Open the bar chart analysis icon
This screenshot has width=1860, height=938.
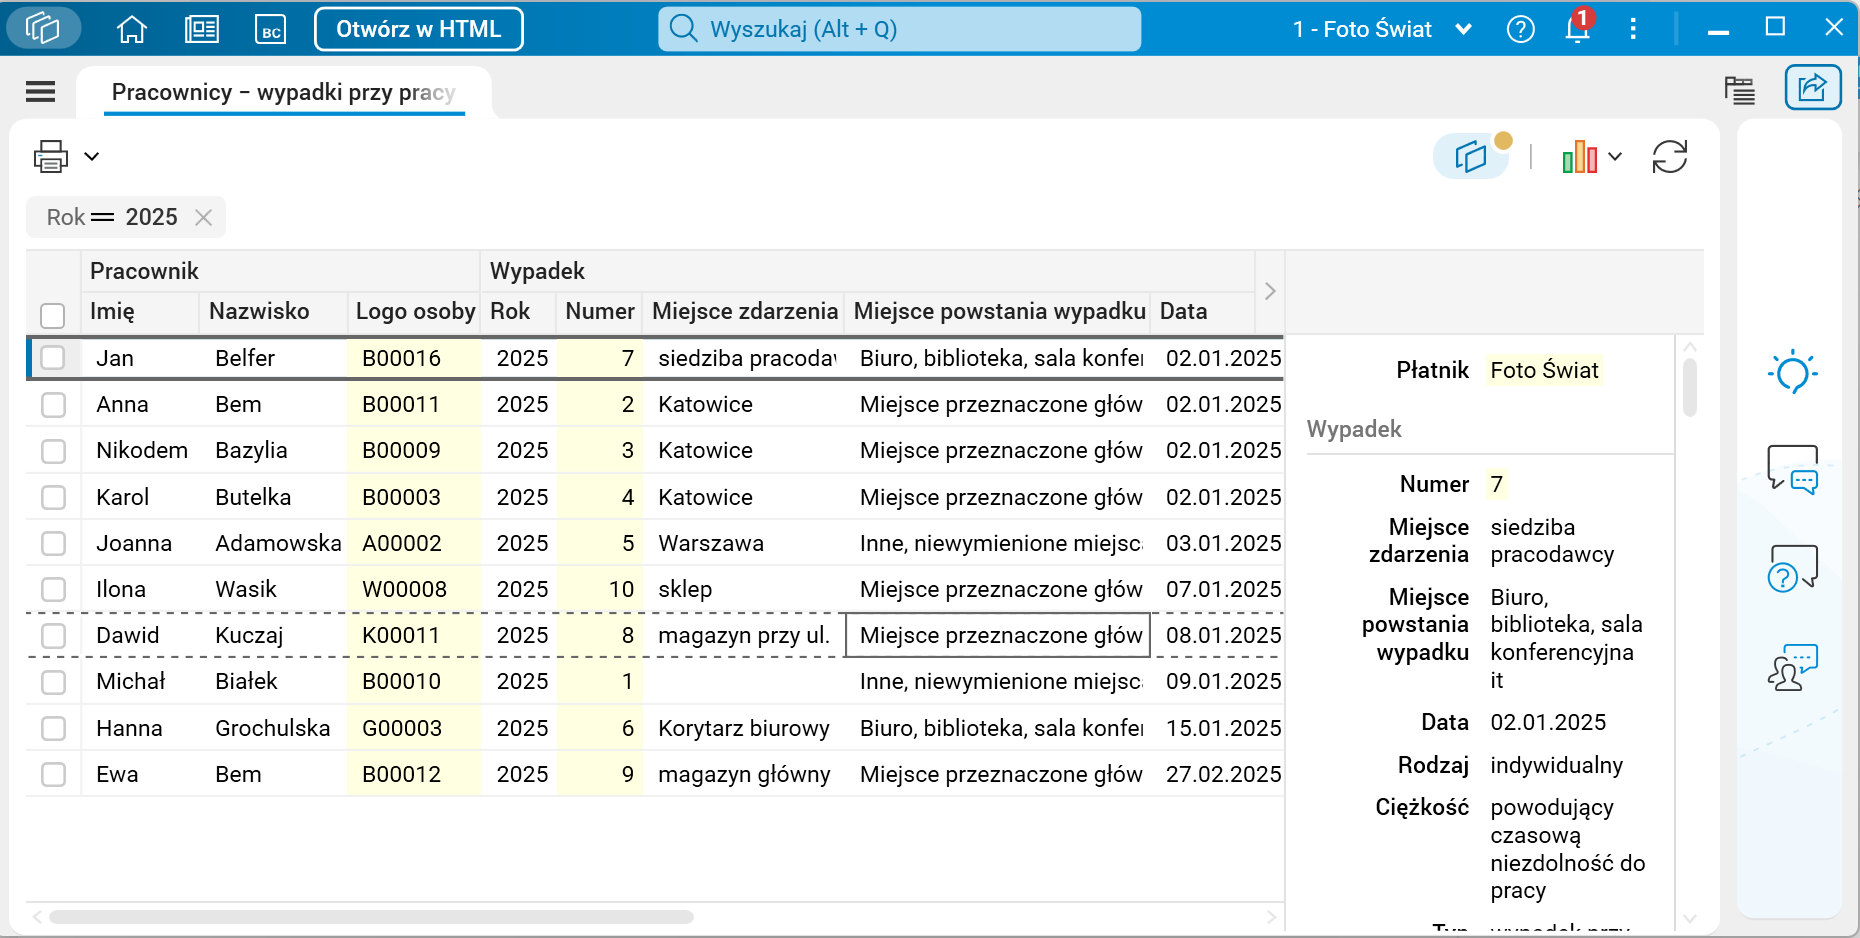click(x=1580, y=156)
